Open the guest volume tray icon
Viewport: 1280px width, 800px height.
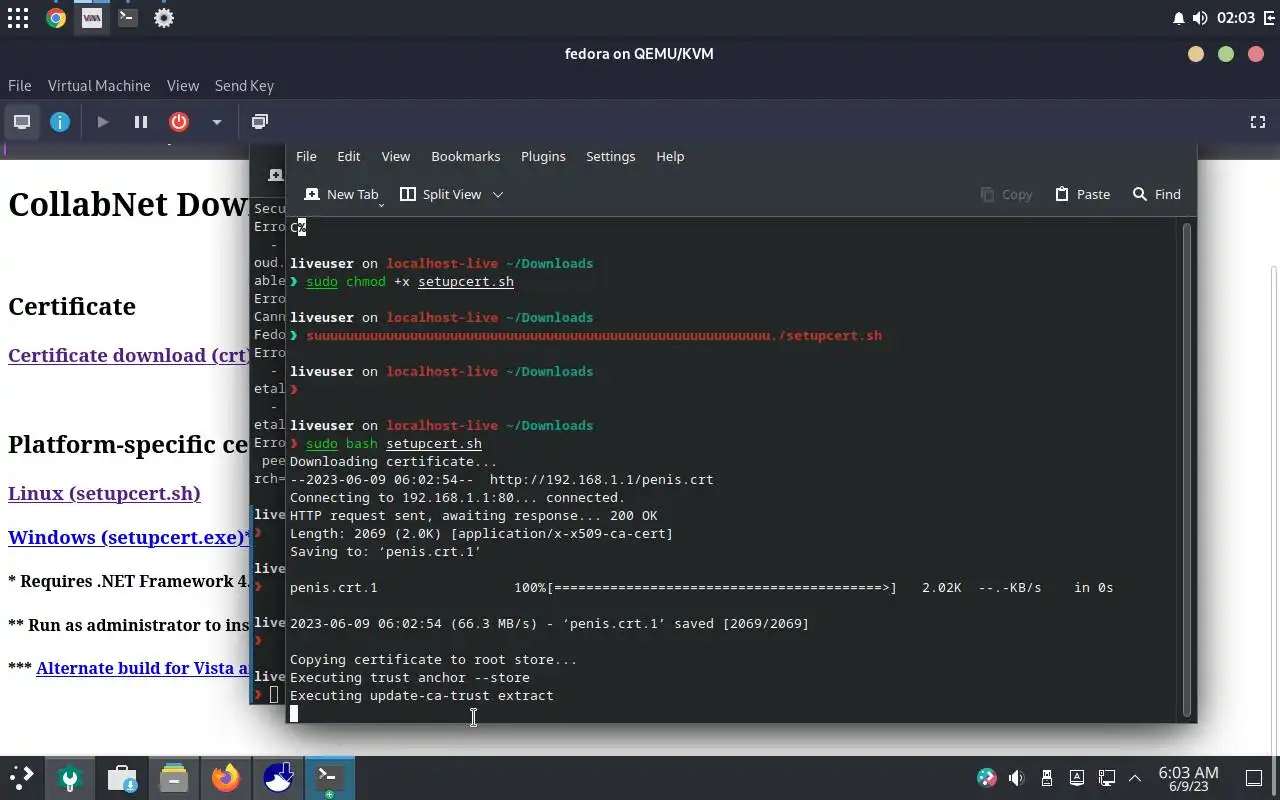pyautogui.click(x=1016, y=778)
